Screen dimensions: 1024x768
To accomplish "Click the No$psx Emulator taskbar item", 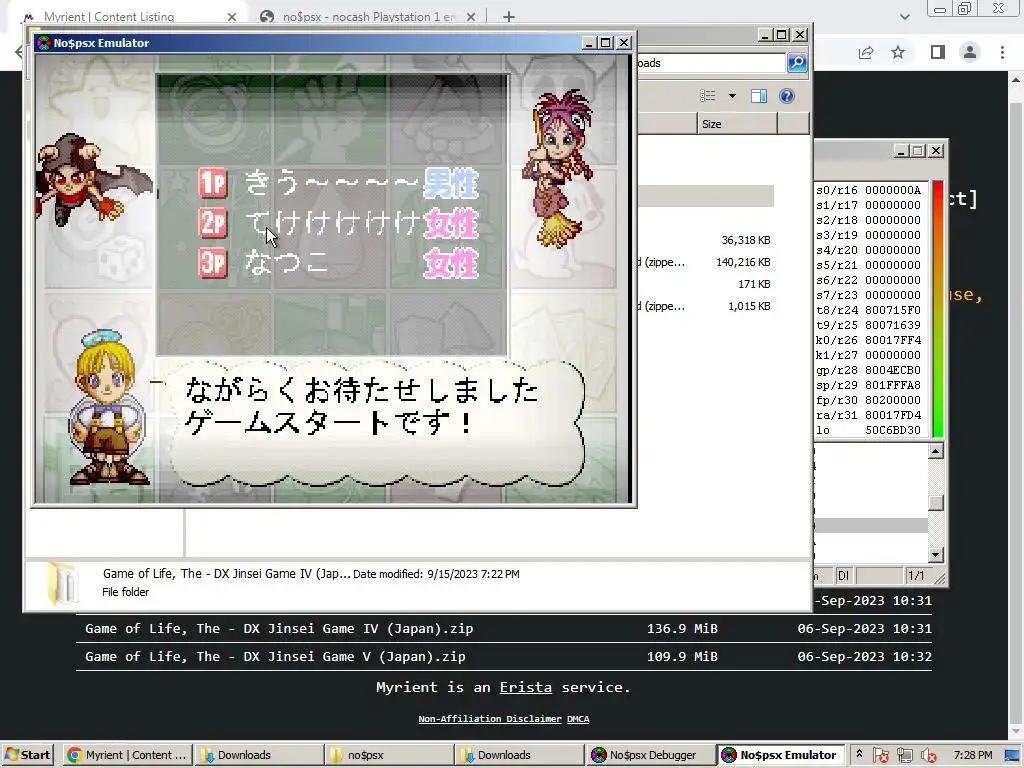I will (x=780, y=755).
